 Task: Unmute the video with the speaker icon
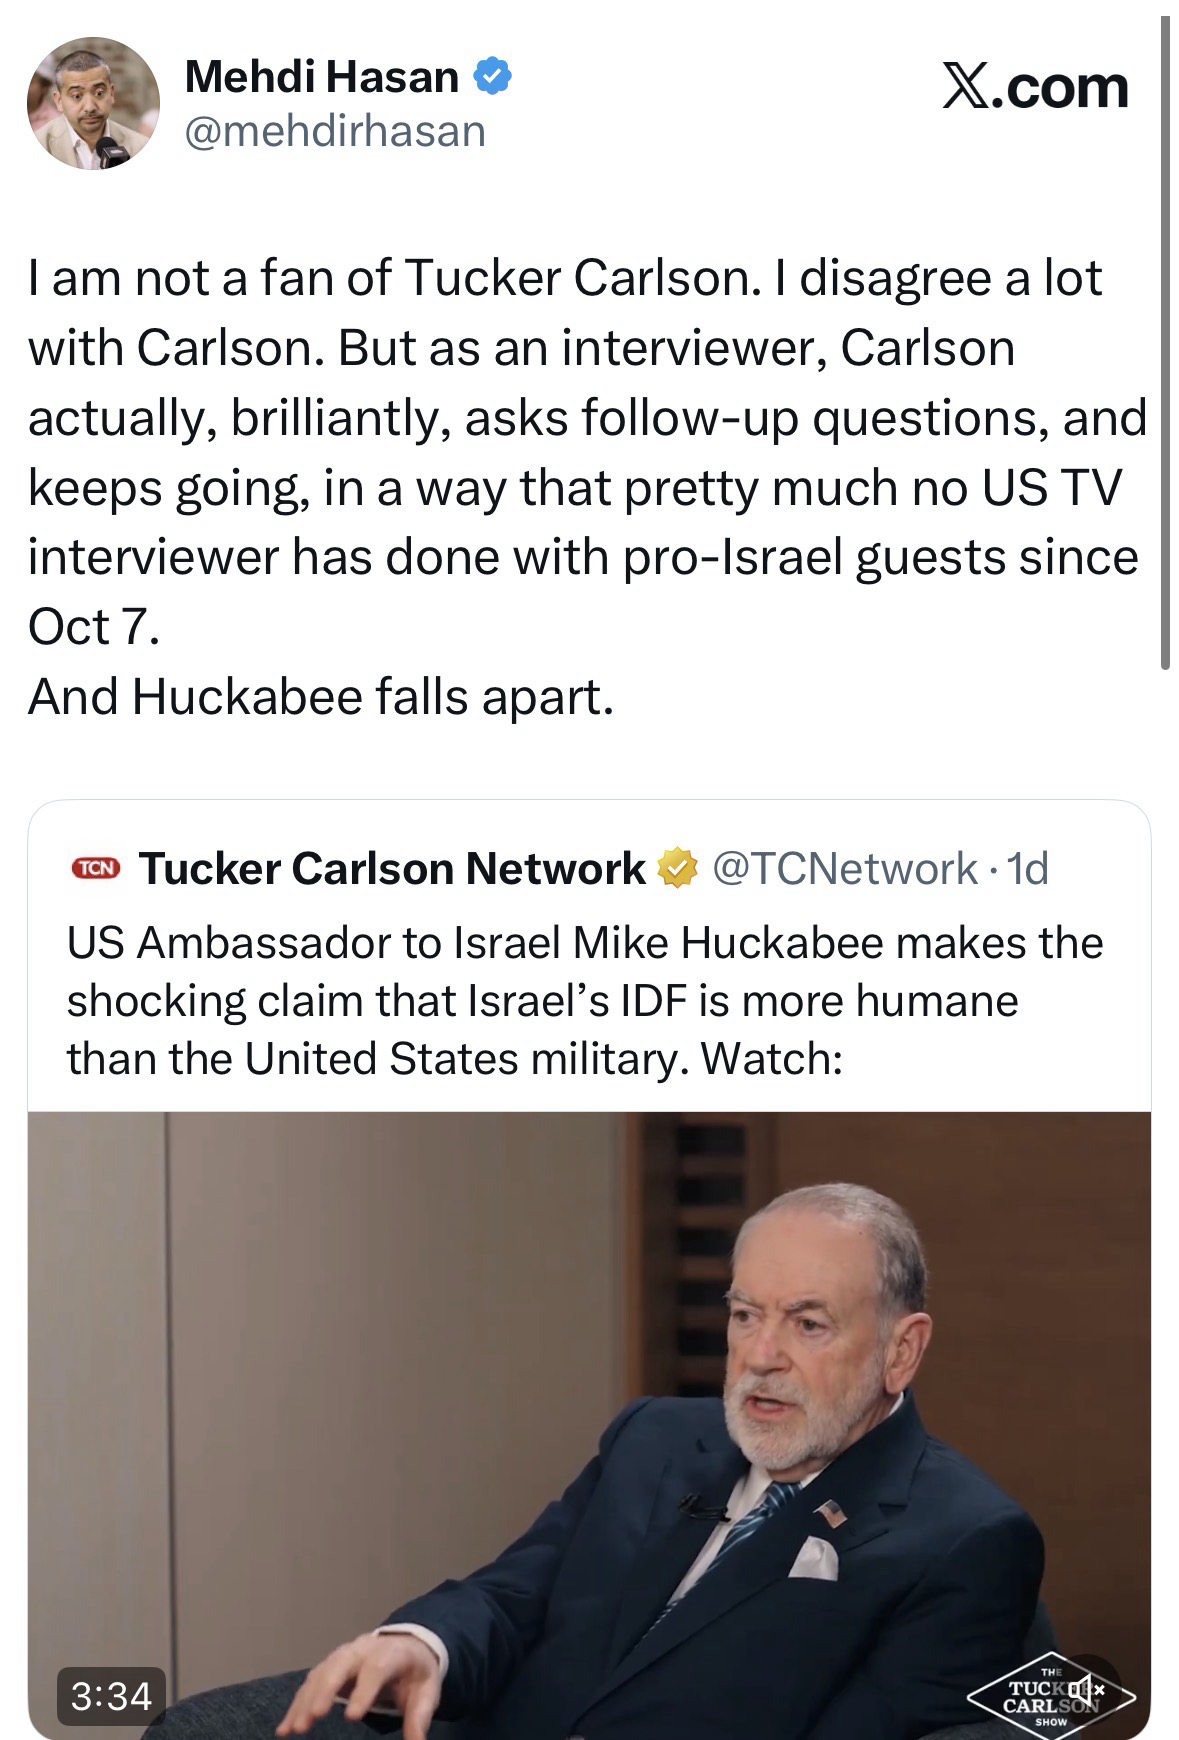1088,1687
